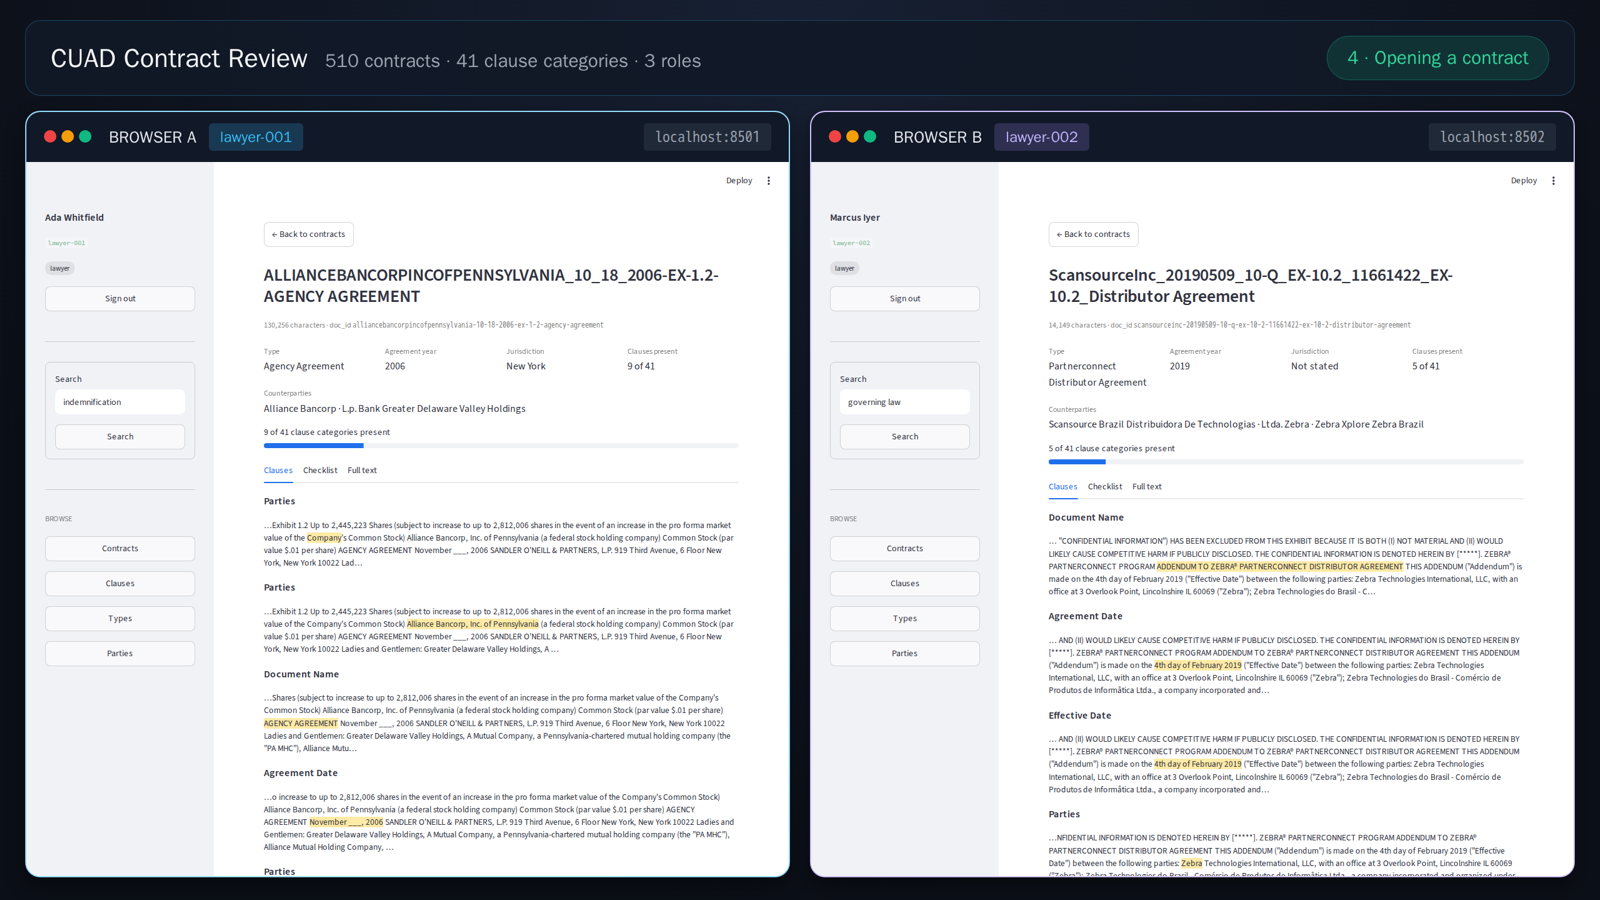The height and width of the screenshot is (900, 1600).
Task: Focus the 'governing law' search field in Browser B
Action: coord(904,402)
